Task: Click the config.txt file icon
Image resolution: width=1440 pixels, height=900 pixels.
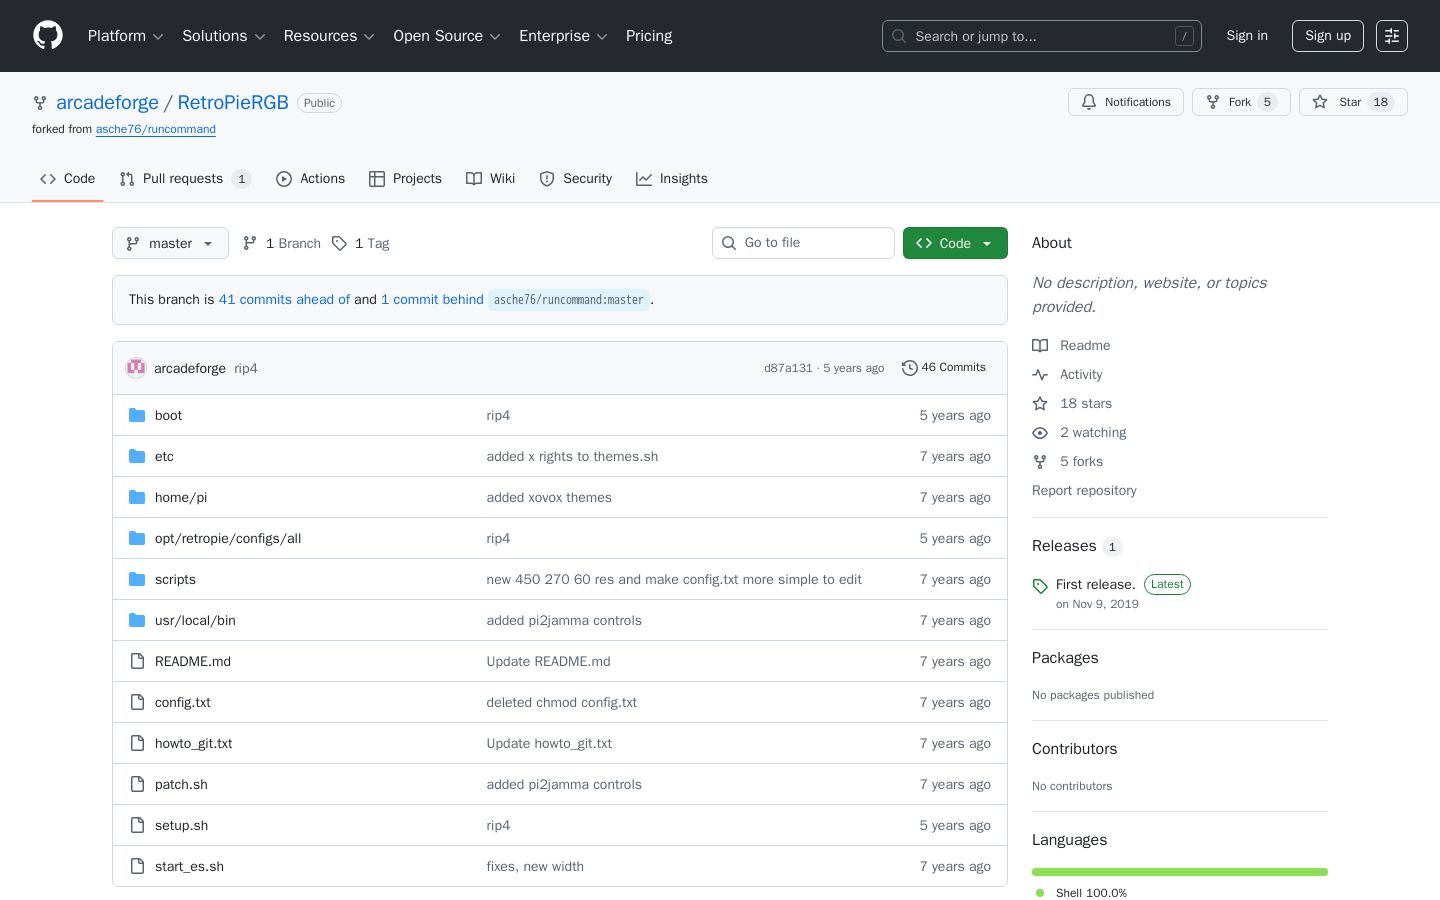Action: 137,702
